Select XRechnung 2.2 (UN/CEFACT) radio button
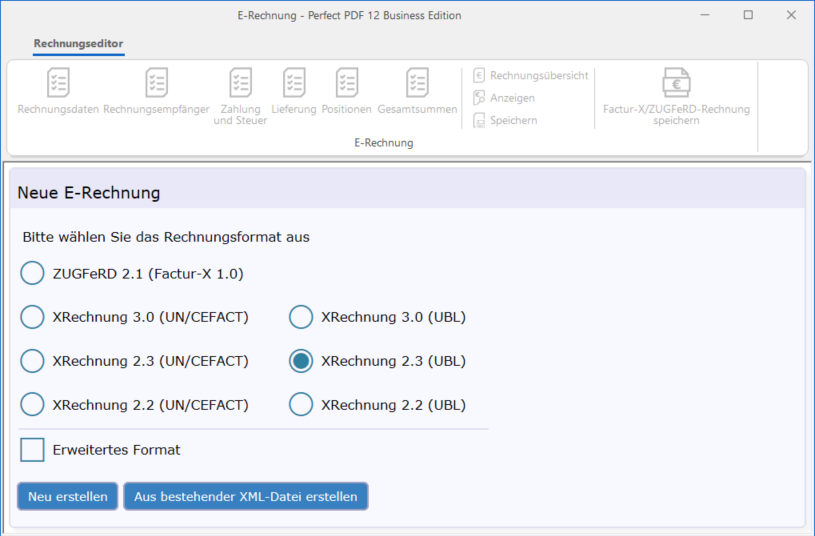 tap(33, 405)
